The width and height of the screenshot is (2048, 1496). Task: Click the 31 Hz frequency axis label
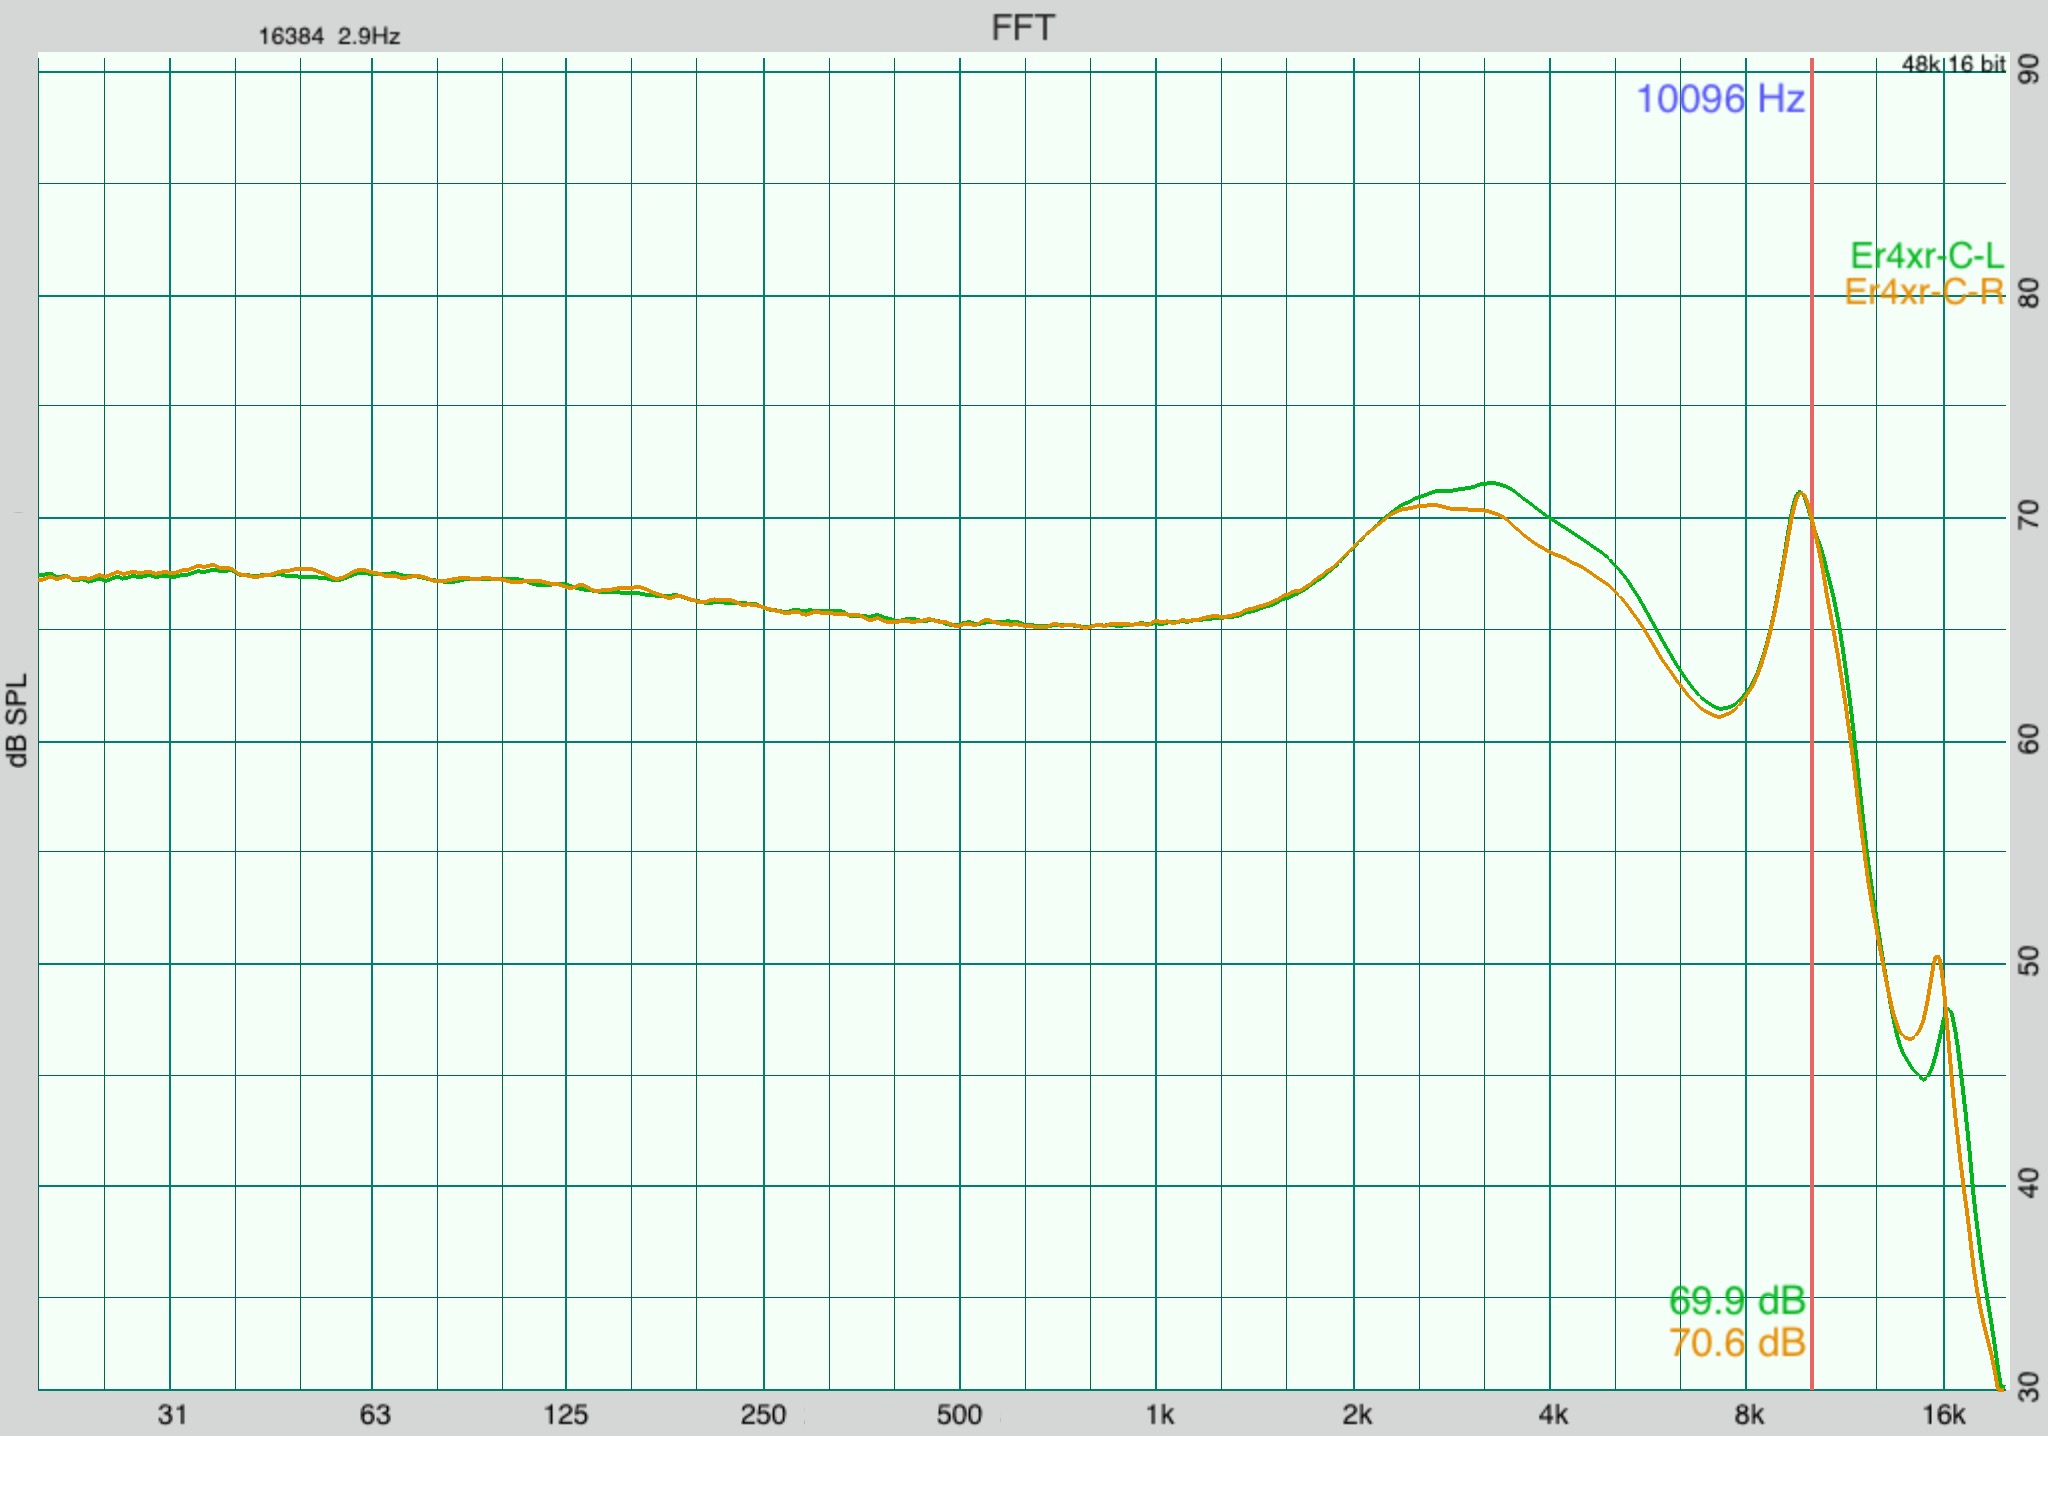(x=172, y=1415)
